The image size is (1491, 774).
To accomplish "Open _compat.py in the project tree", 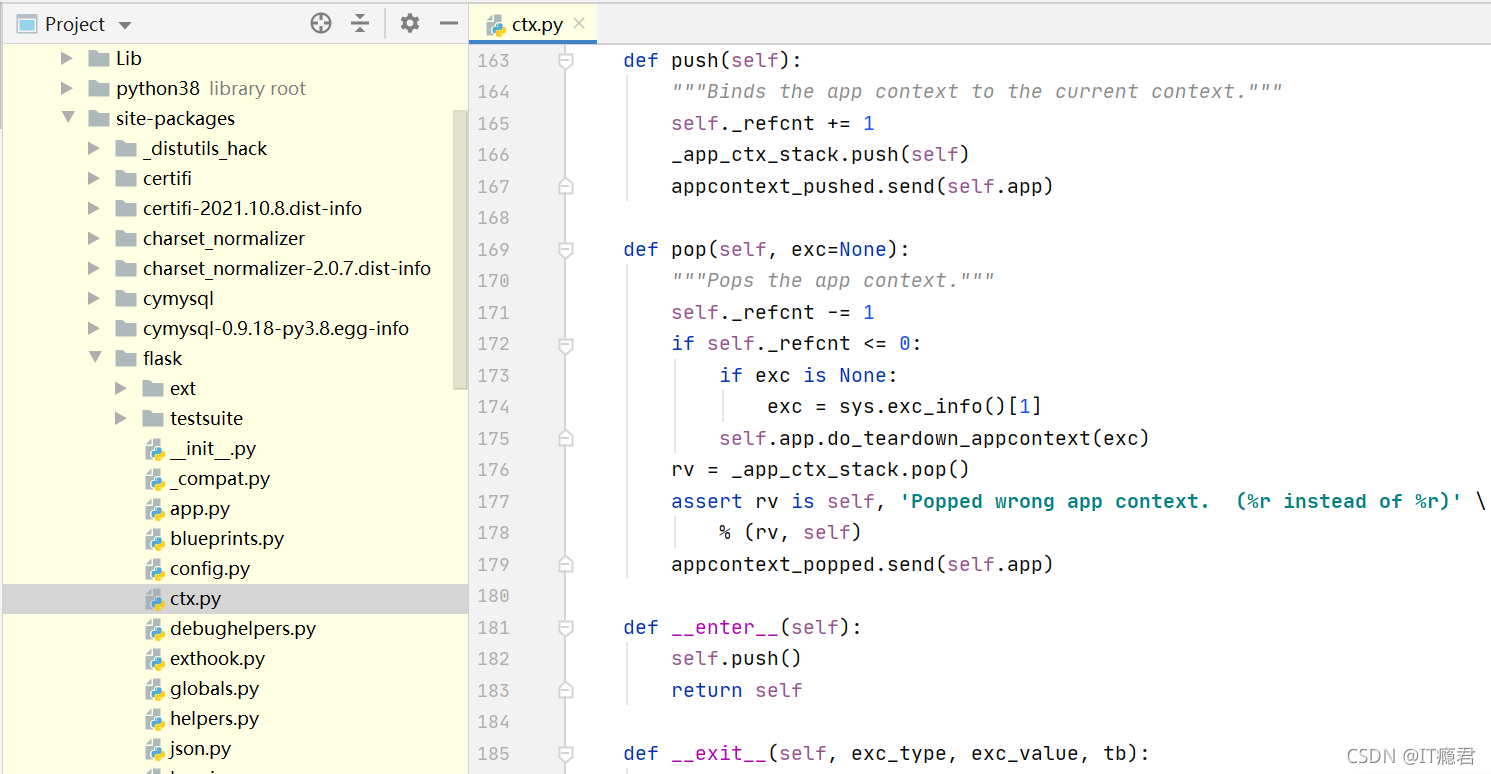I will pyautogui.click(x=220, y=479).
